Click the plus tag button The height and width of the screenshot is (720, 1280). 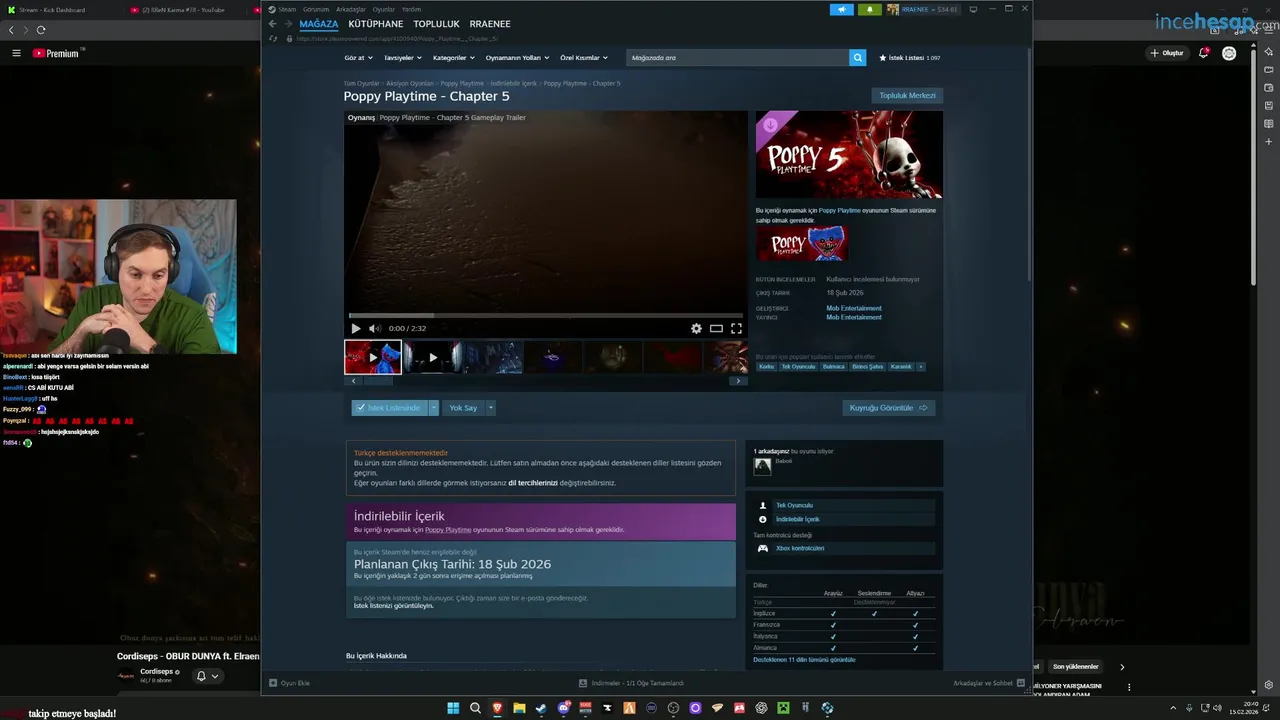921,367
